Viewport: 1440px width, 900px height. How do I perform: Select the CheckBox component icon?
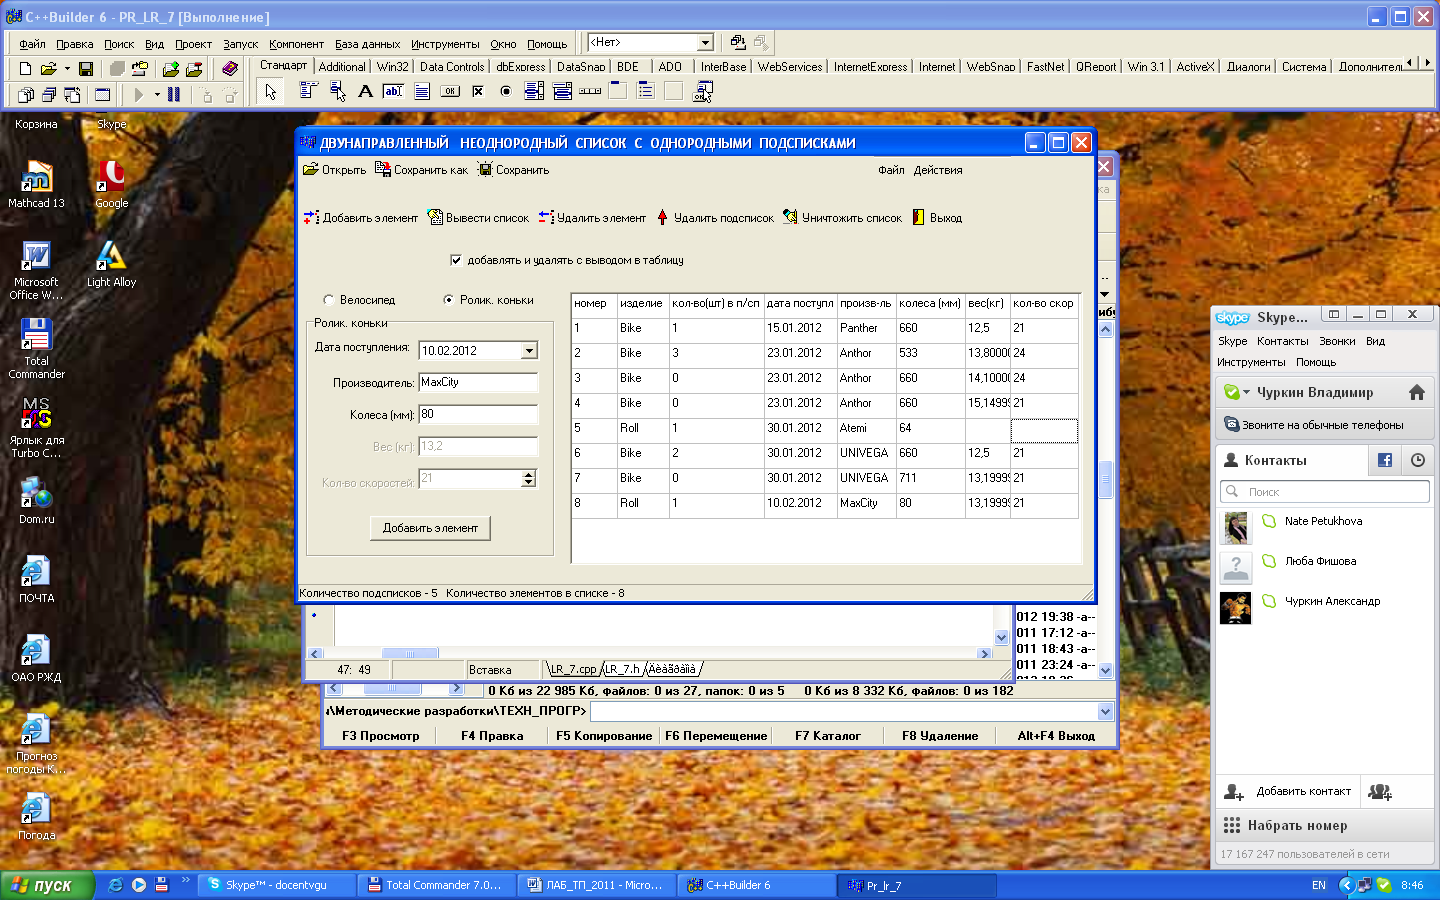pos(478,91)
